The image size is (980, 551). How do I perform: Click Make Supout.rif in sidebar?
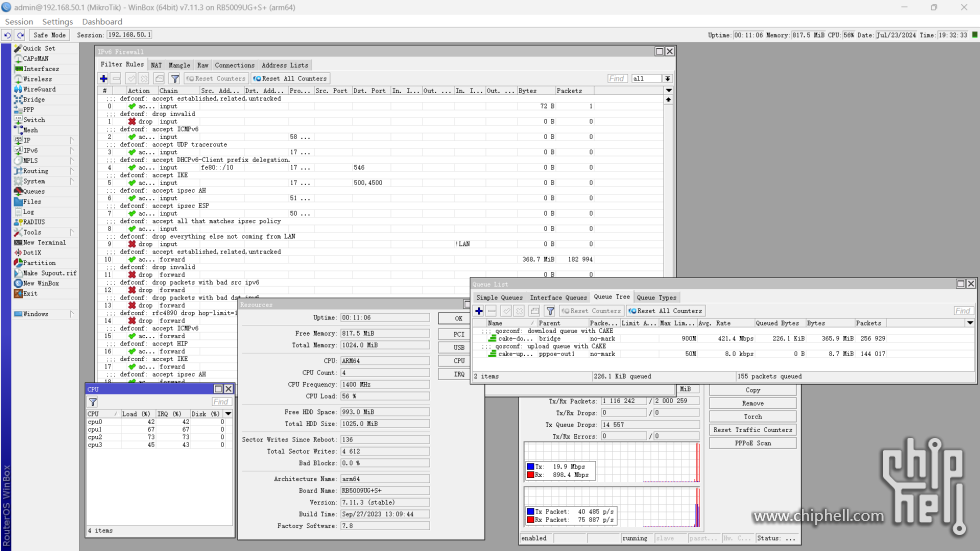click(x=49, y=273)
